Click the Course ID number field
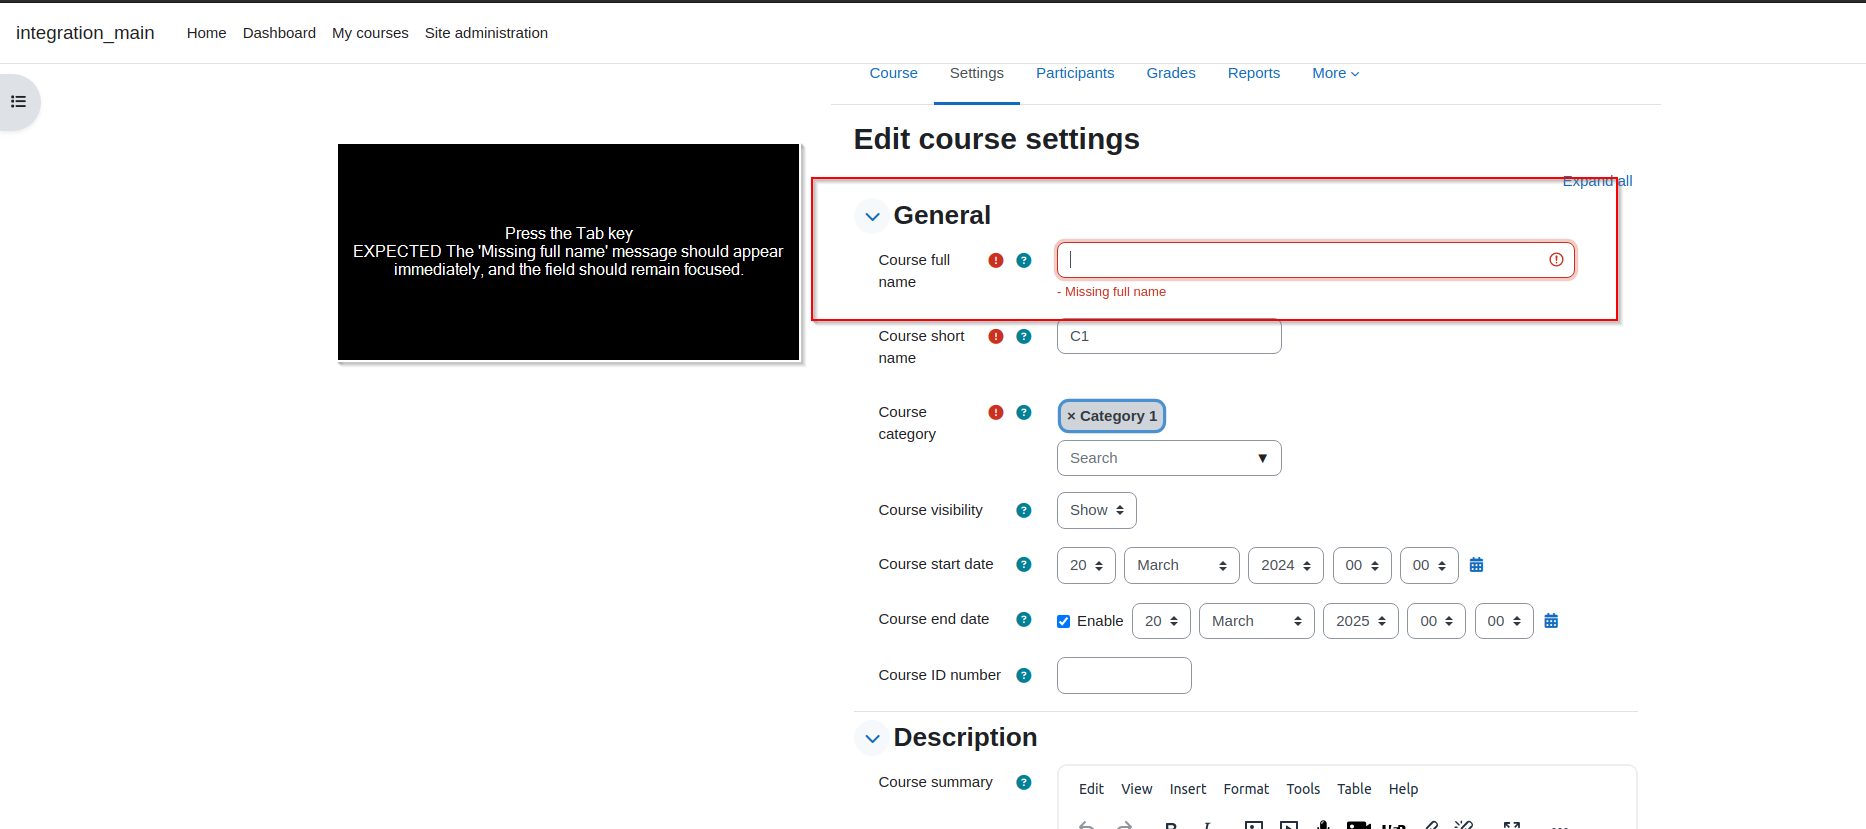The height and width of the screenshot is (829, 1866). pos(1124,675)
